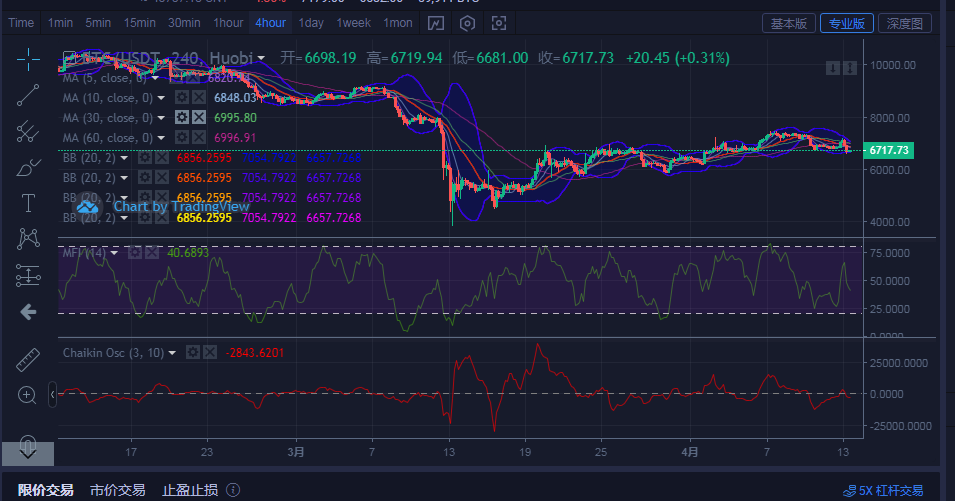This screenshot has width=955, height=501.
Task: Open settings gear for the MFI (14) indicator
Action: coord(135,253)
